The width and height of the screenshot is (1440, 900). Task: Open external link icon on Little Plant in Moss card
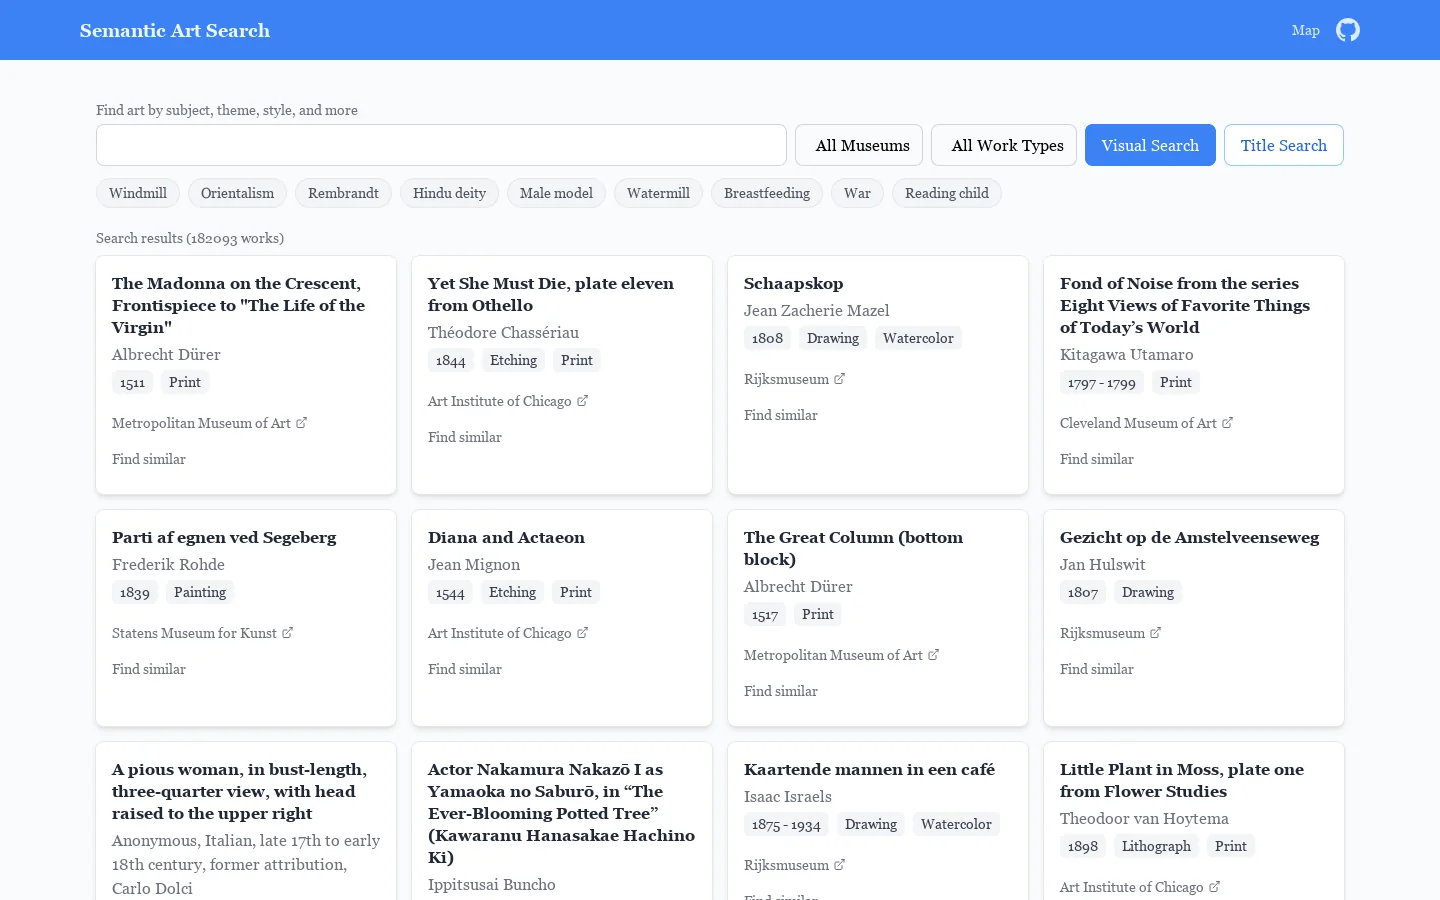coord(1214,887)
